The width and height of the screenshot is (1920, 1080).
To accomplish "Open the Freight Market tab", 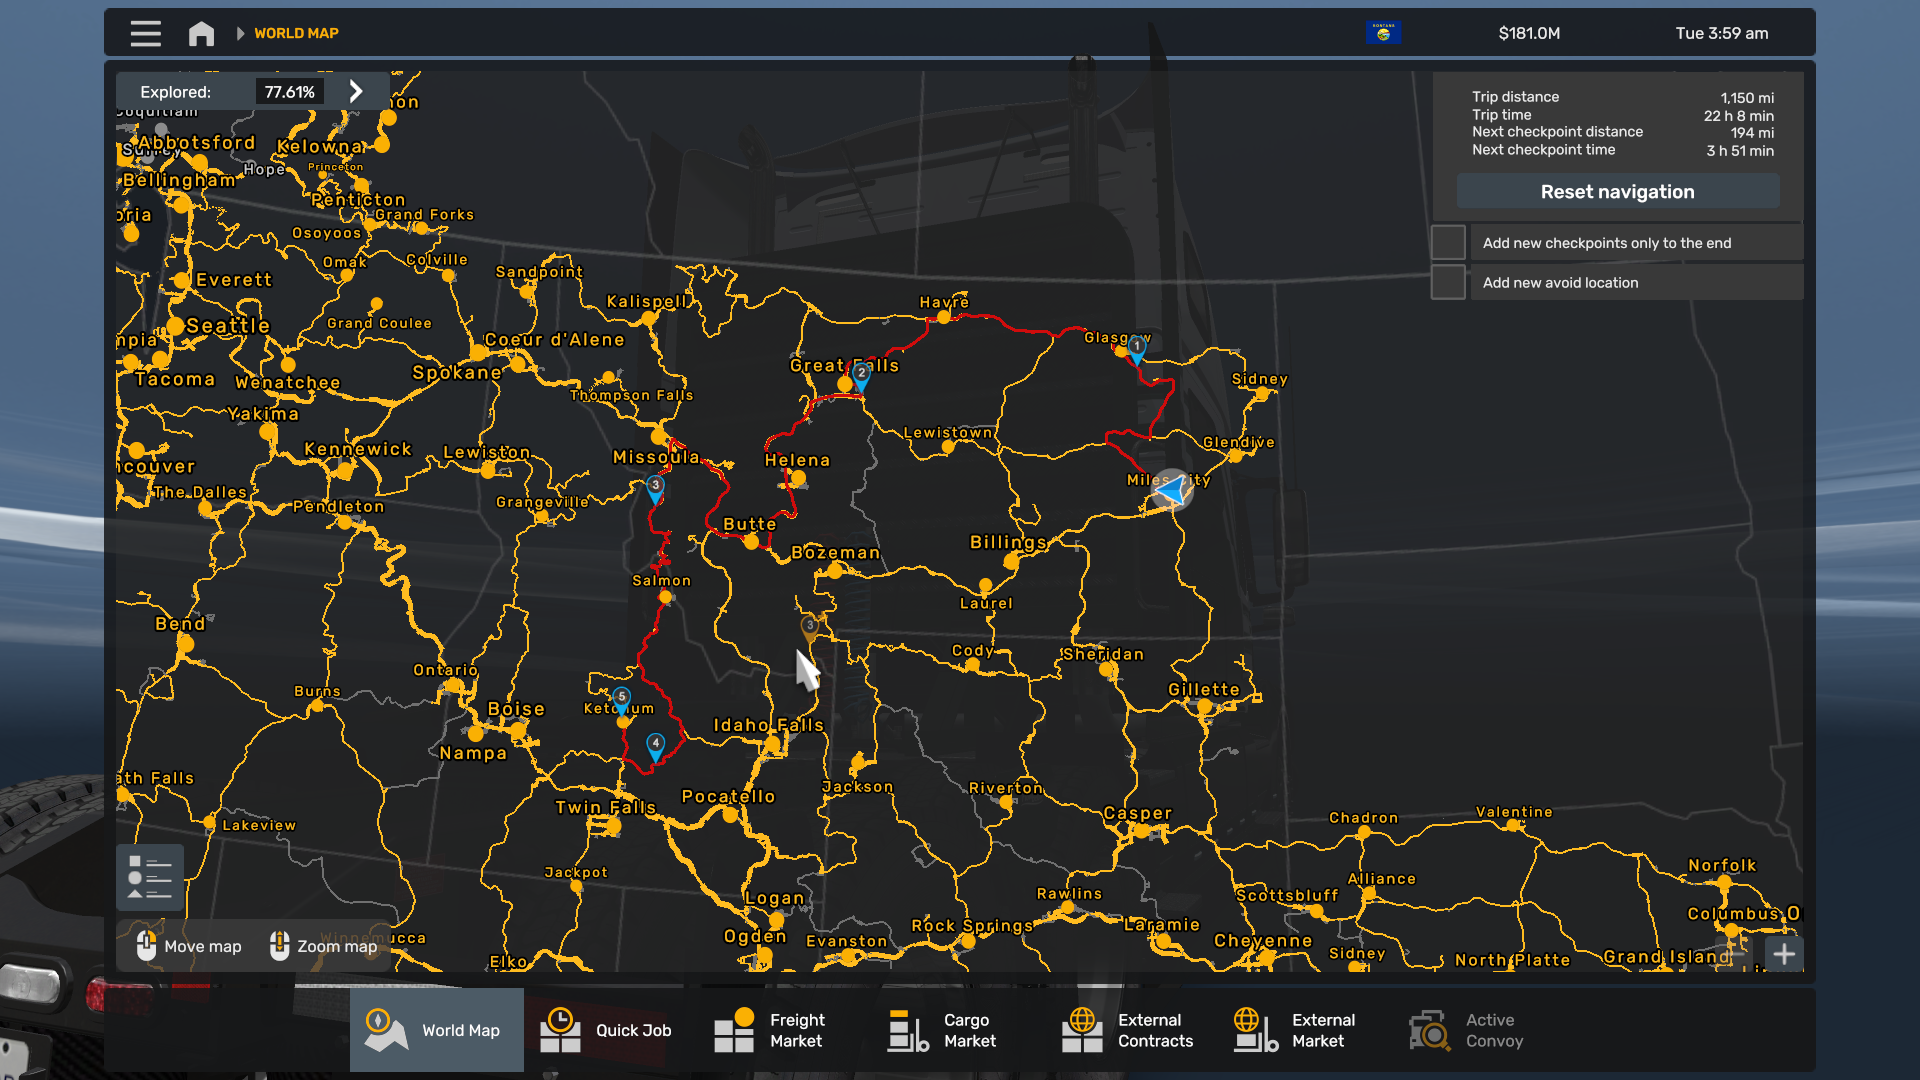I will tap(785, 1030).
